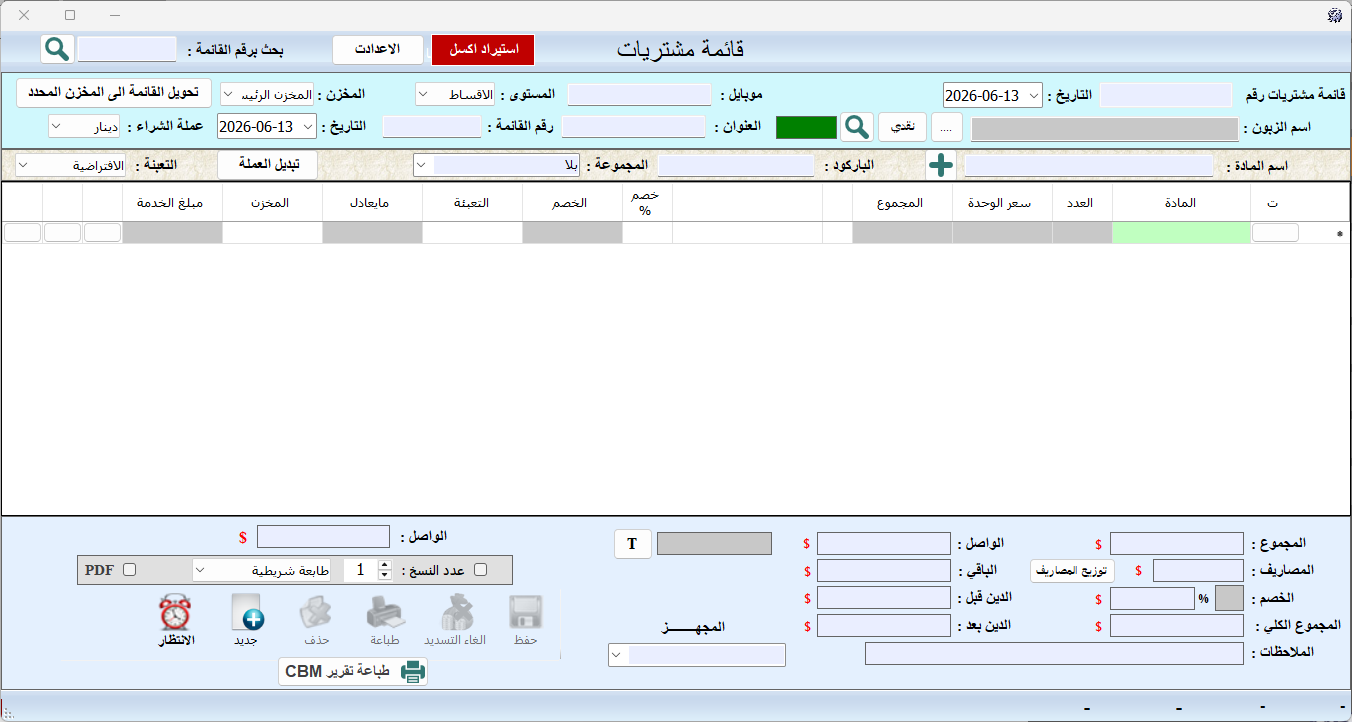Click the موبايل mobile input field
Screen dimensions: 1352x722
[x=639, y=95]
